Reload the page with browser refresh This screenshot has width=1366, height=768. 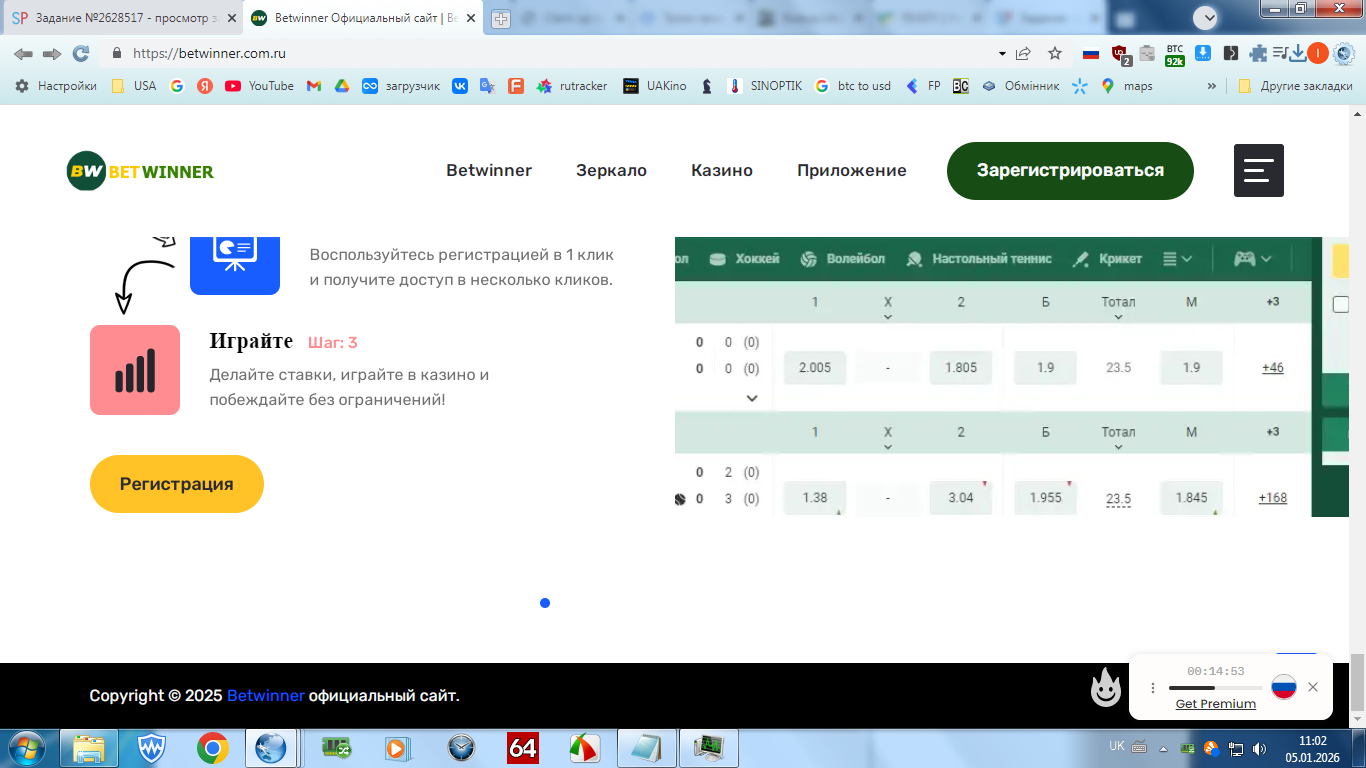(81, 54)
